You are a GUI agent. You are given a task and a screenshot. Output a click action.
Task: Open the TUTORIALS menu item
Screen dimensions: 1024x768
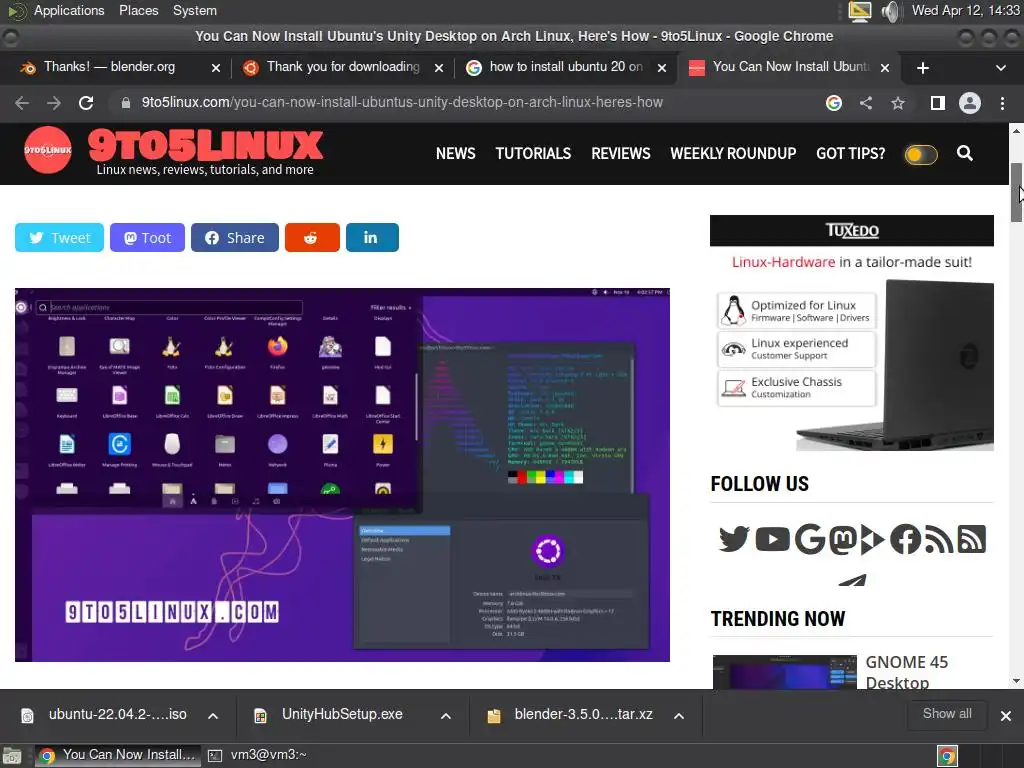[533, 153]
